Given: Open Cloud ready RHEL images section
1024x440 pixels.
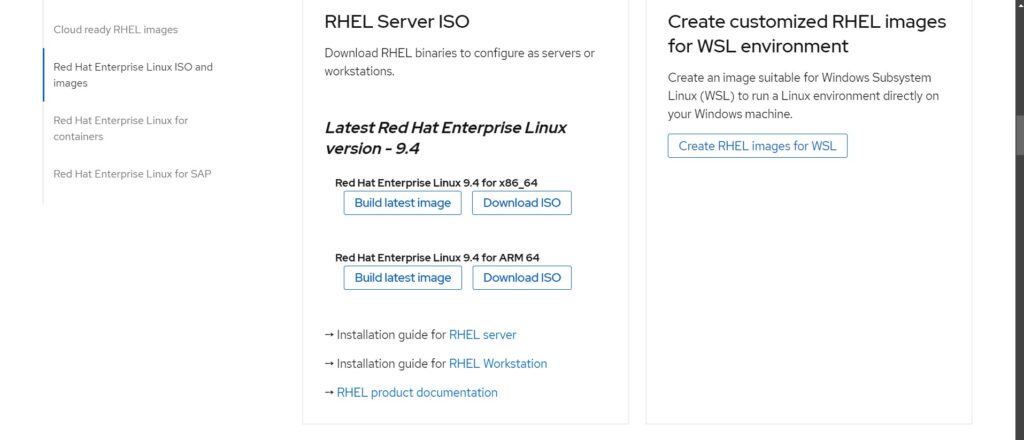Looking at the screenshot, I should pyautogui.click(x=116, y=29).
